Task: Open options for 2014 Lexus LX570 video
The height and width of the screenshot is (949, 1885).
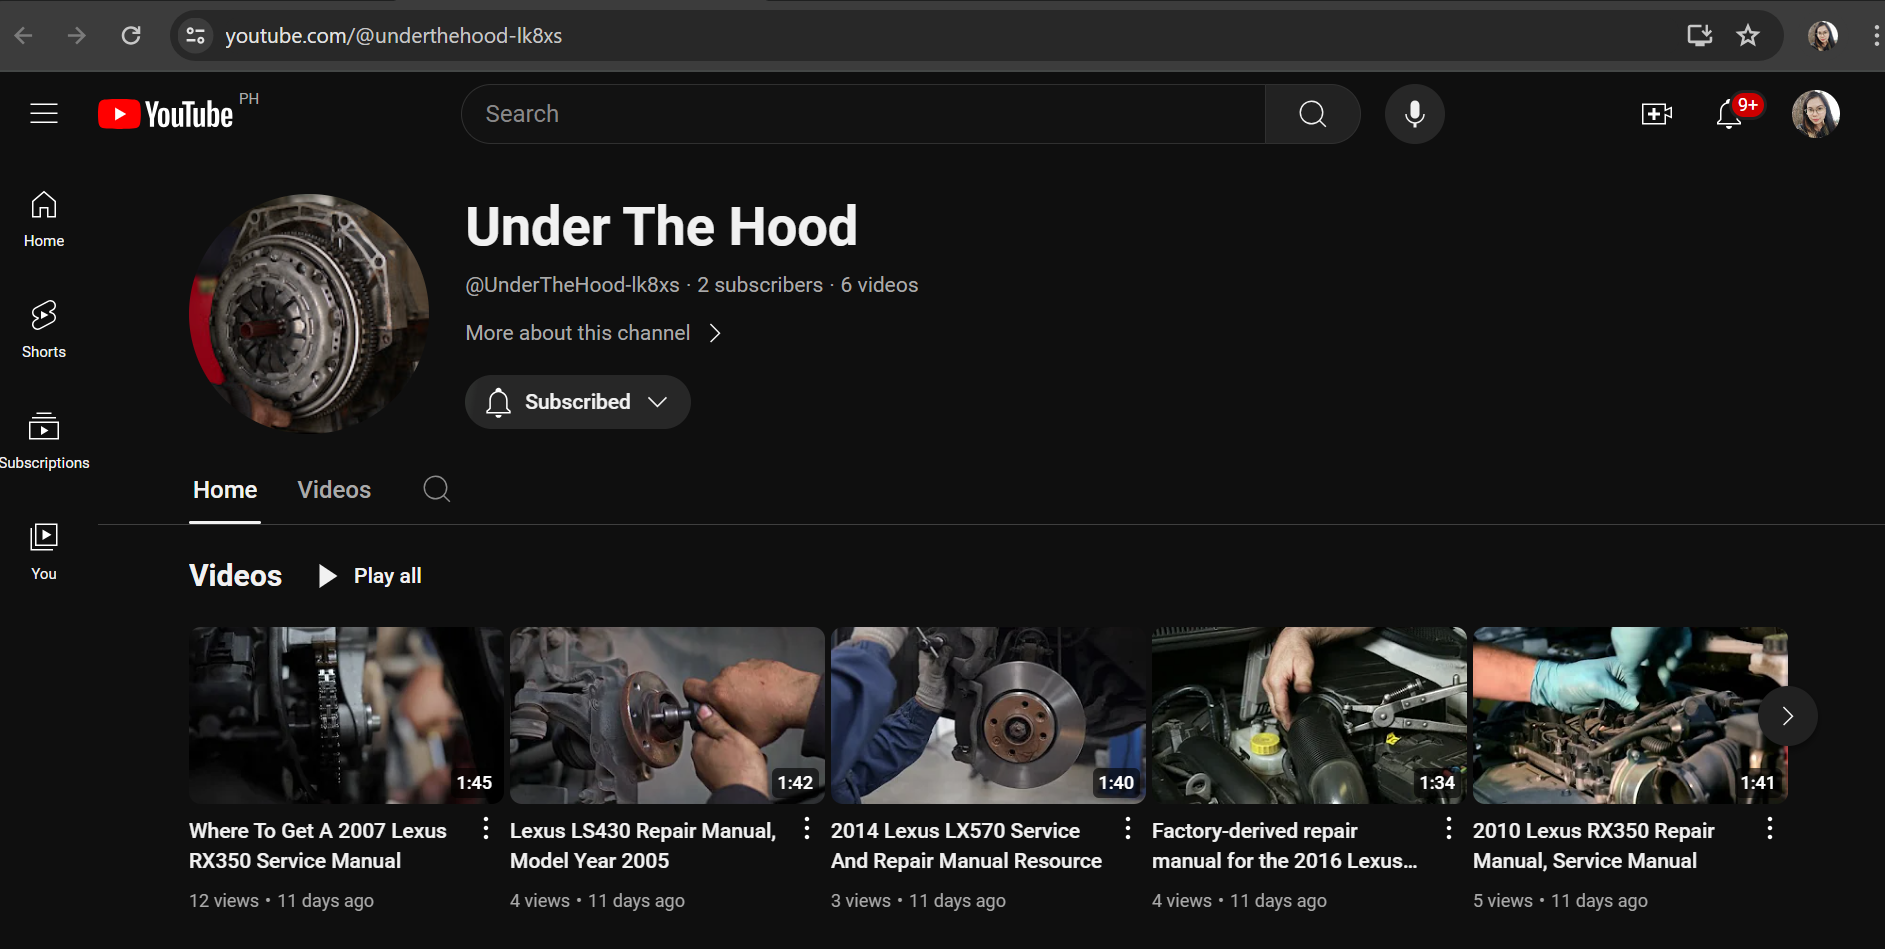Action: pos(1128,828)
